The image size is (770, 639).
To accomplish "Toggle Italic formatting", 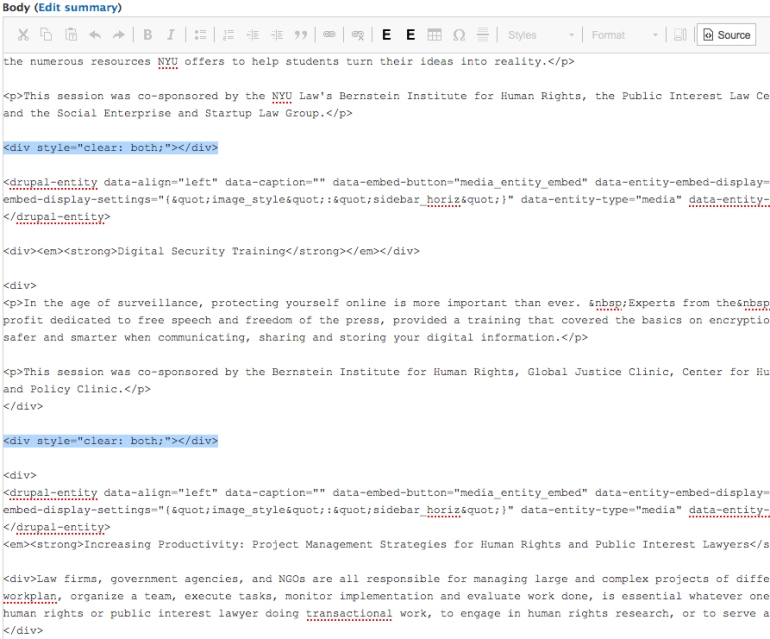I will point(170,35).
